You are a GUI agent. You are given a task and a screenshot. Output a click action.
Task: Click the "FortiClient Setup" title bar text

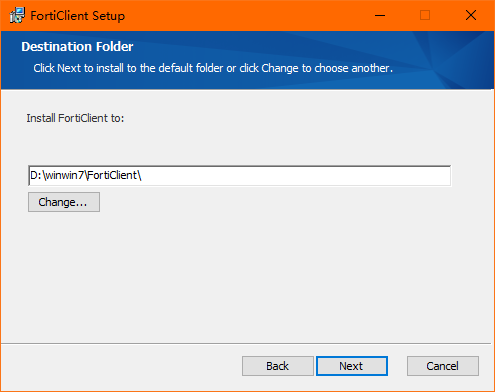[78, 16]
